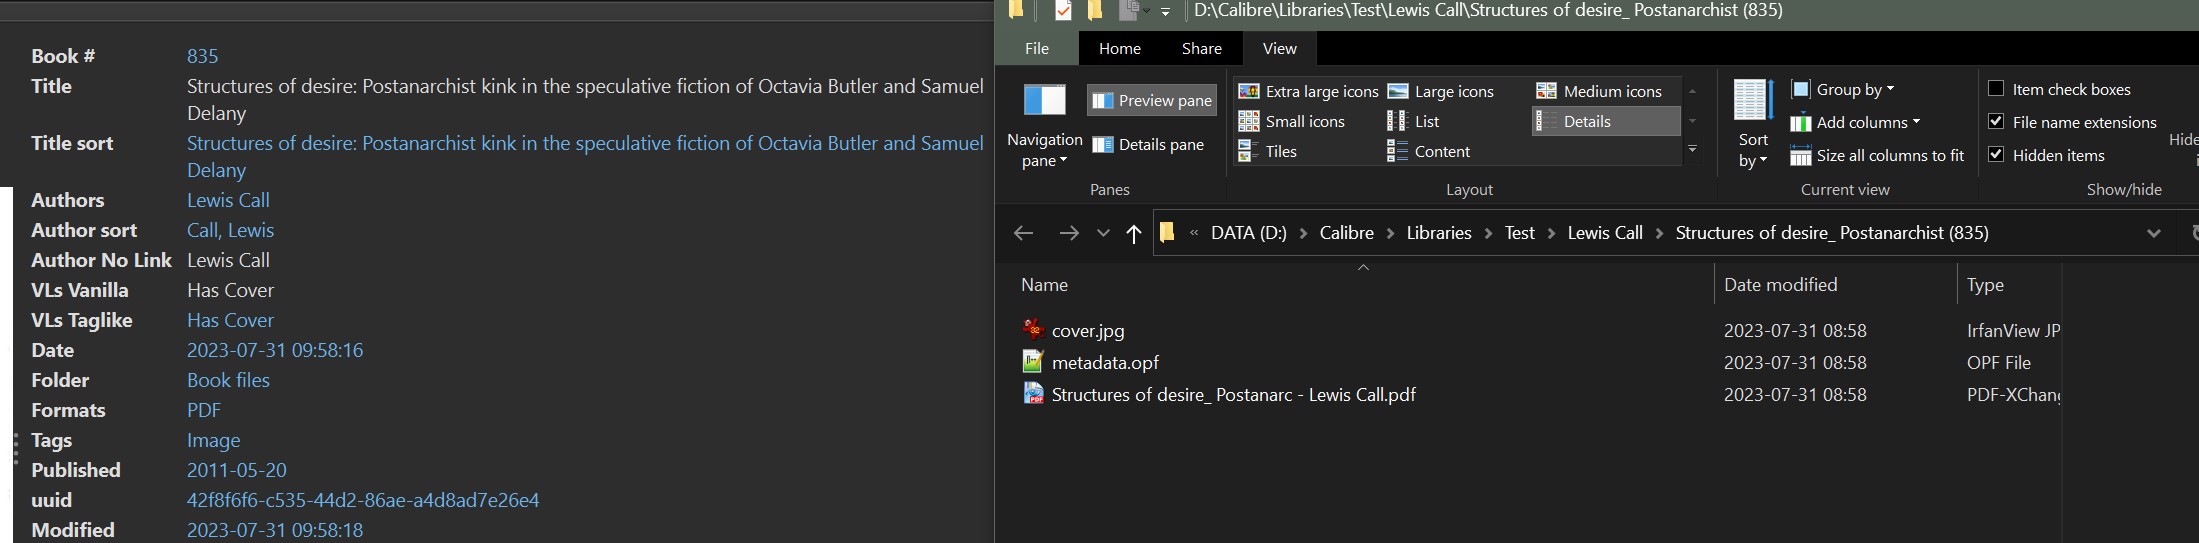
Task: Select the Tiles layout option
Action: [x=1268, y=152]
